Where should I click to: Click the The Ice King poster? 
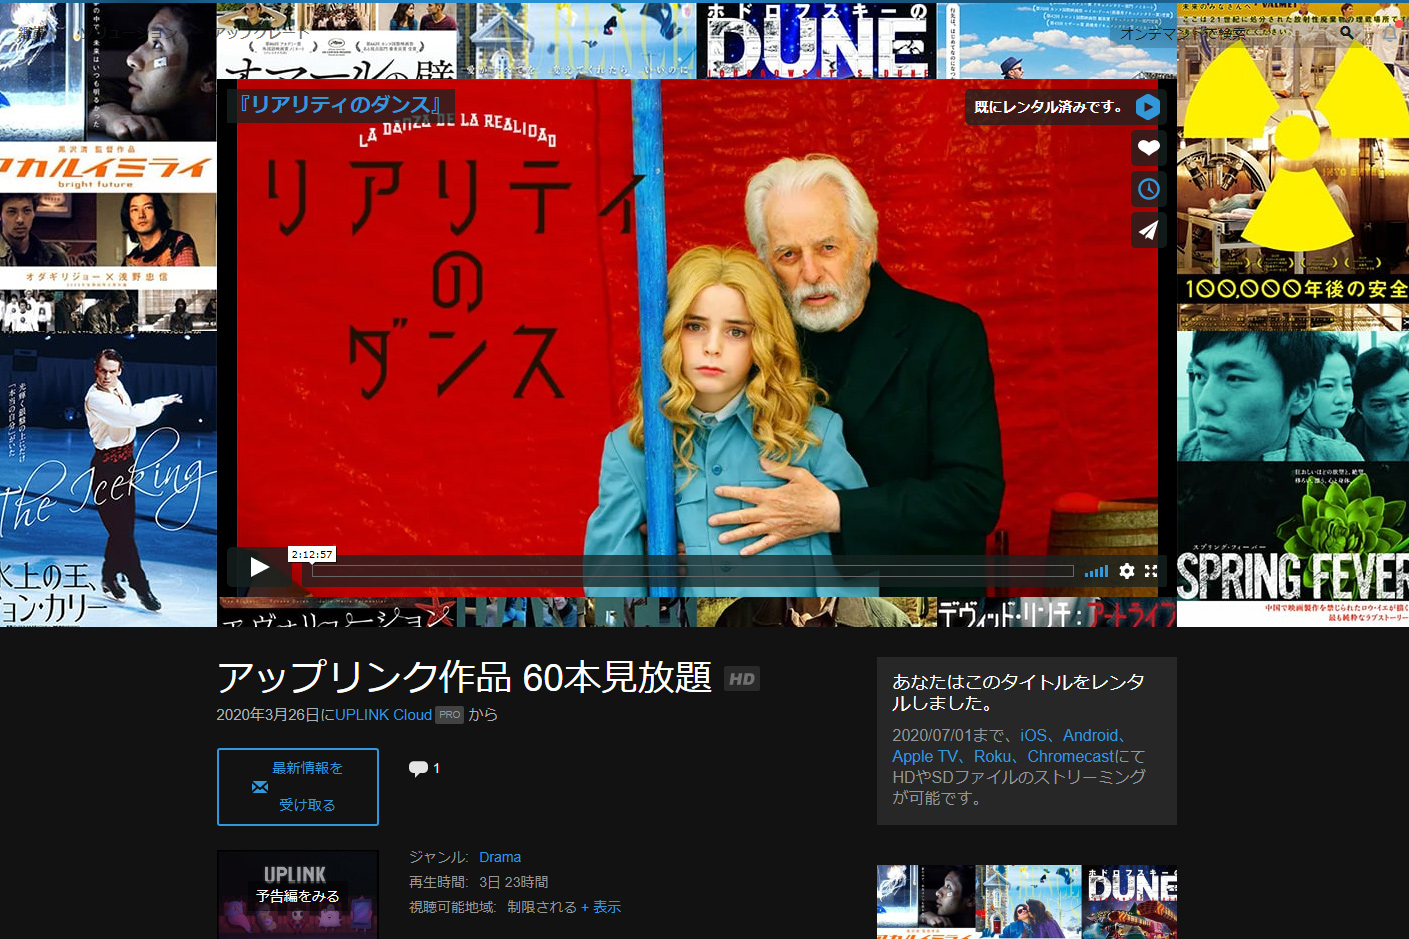pos(108,480)
